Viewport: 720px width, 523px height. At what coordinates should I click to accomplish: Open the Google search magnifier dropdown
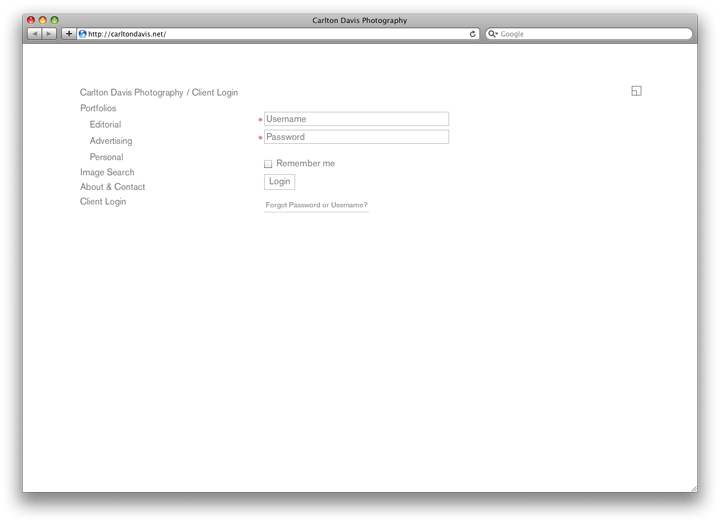493,34
